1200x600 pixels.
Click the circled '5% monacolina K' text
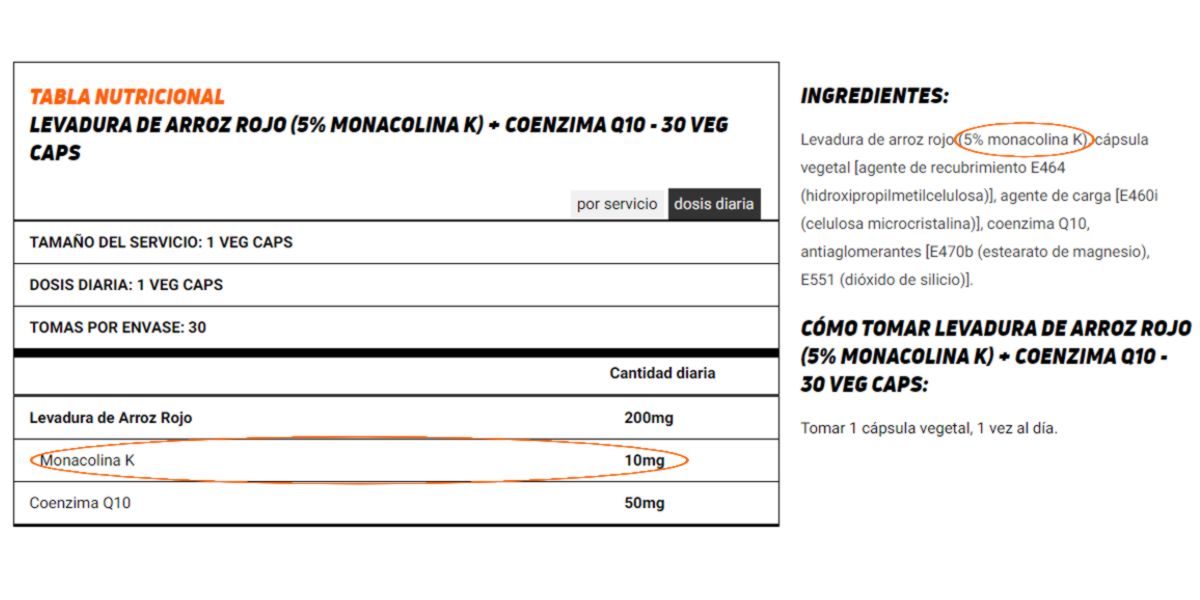1023,140
